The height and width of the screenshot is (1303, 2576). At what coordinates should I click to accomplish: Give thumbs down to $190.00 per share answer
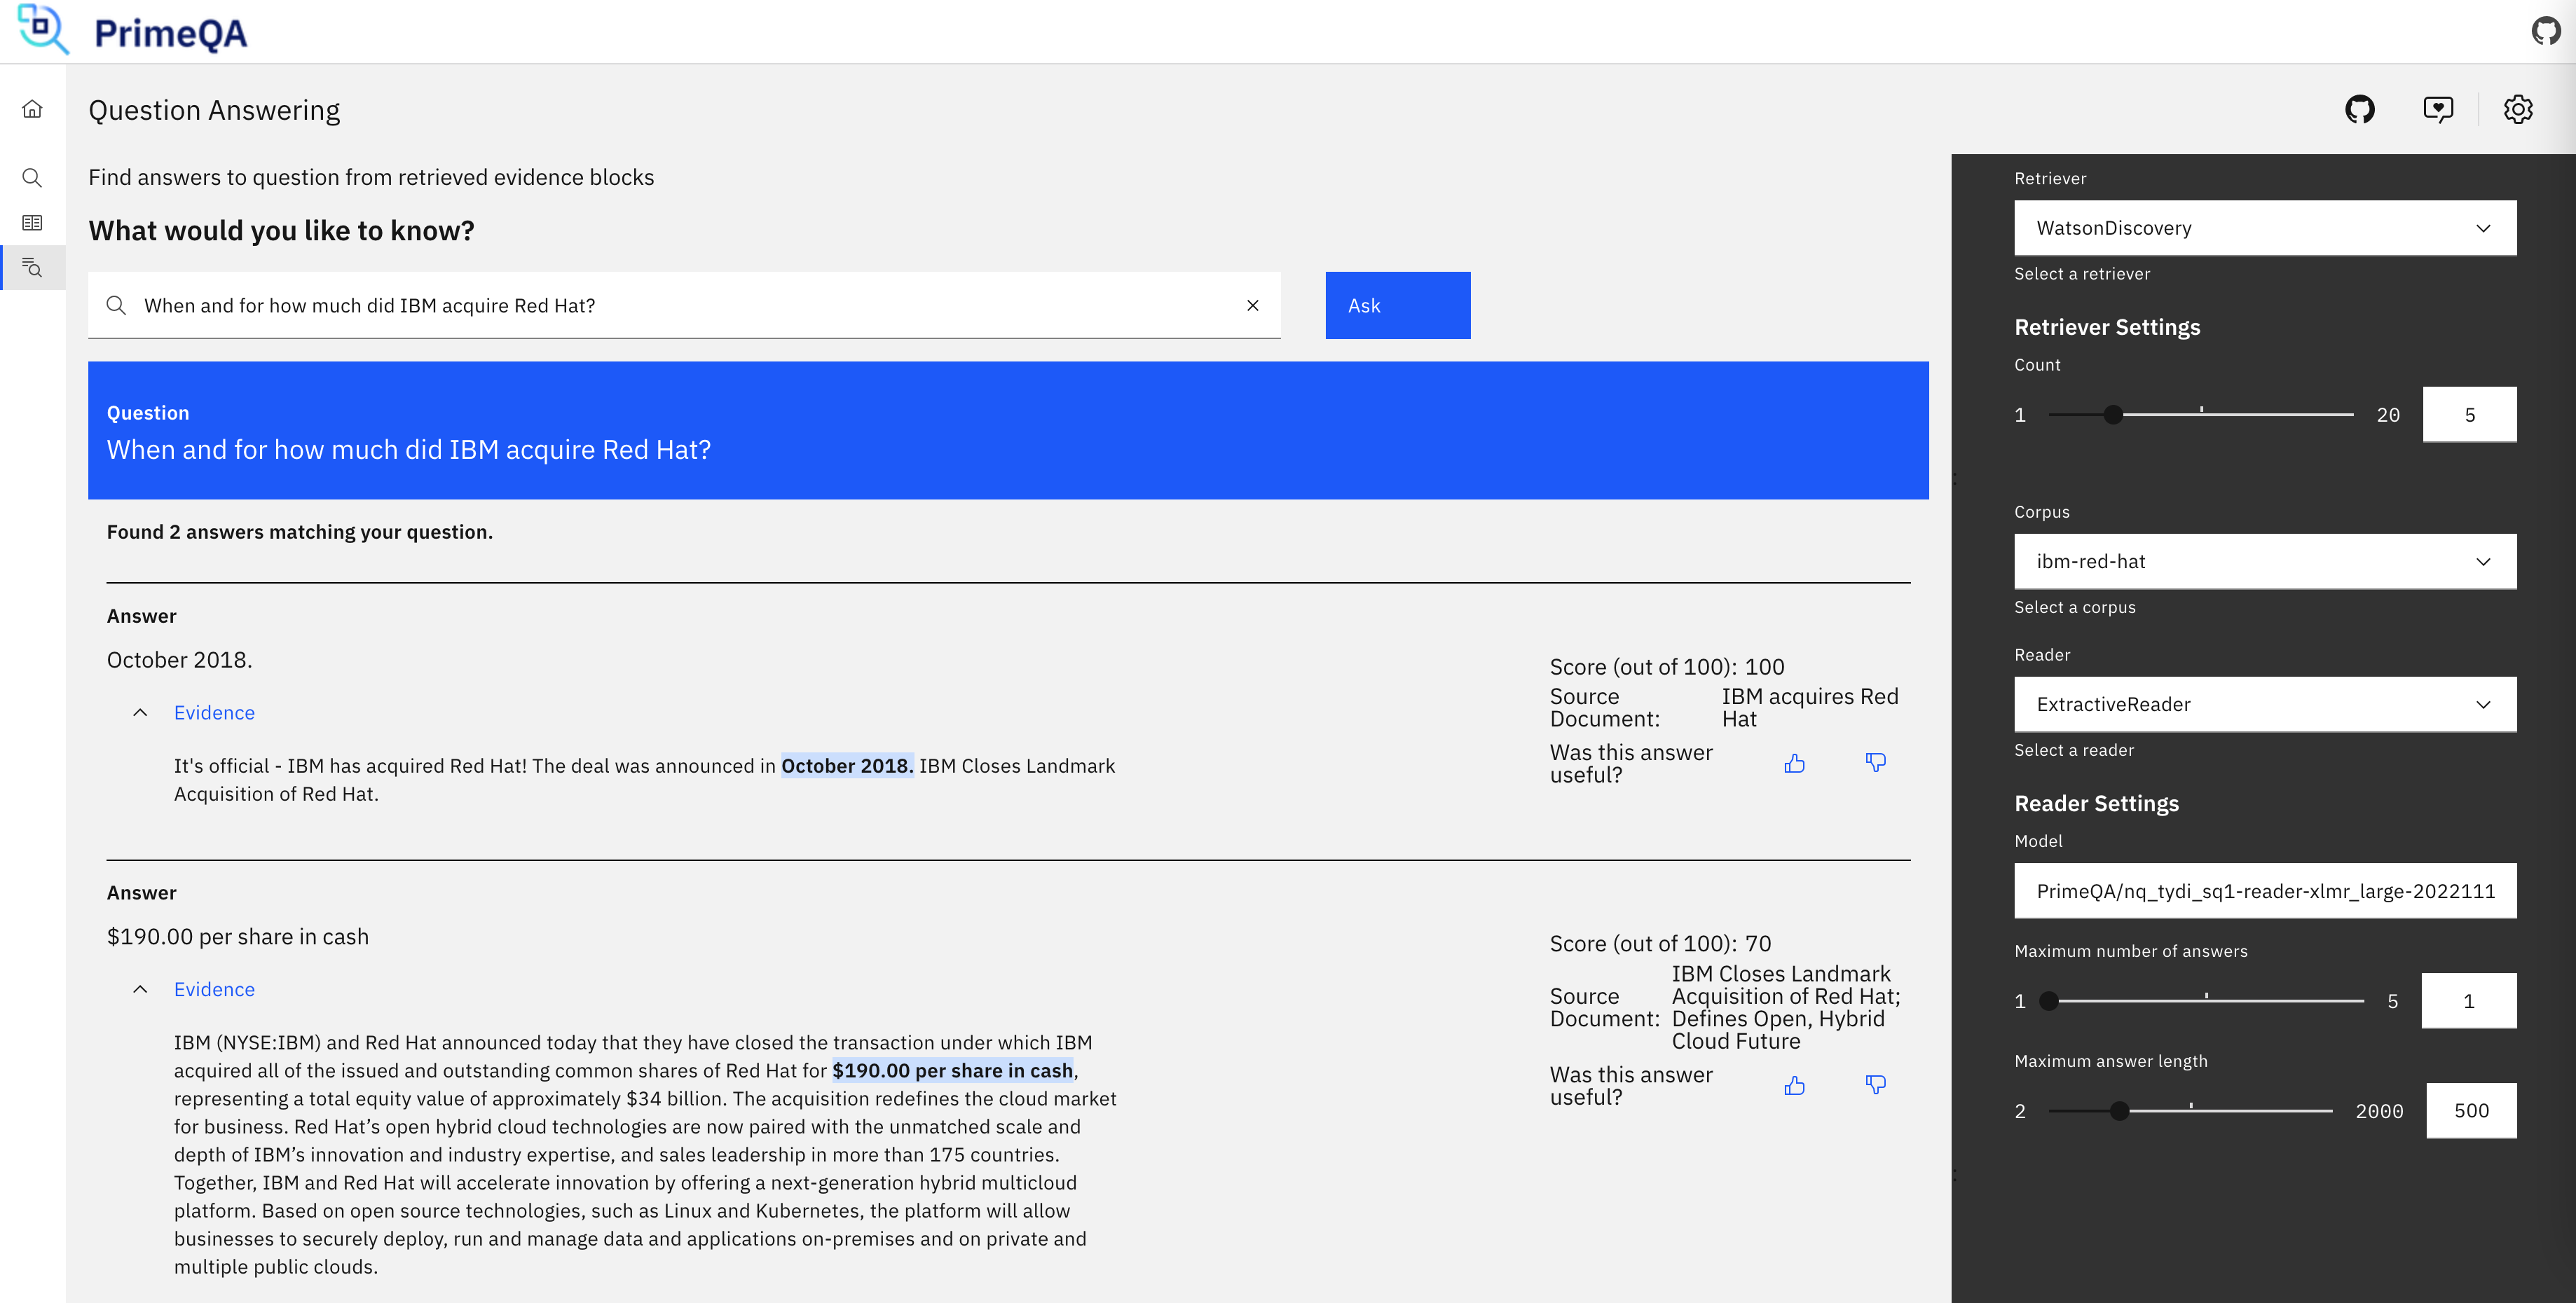click(x=1876, y=1086)
